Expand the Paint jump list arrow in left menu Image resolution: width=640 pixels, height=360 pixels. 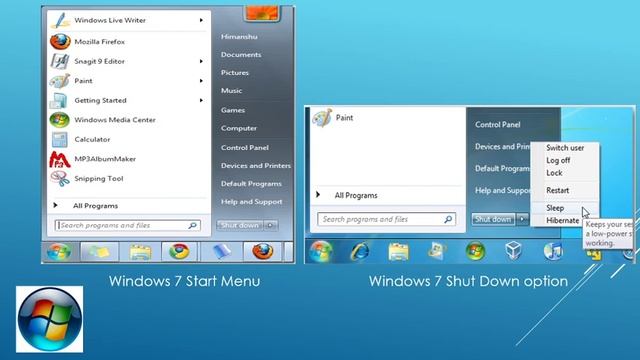pos(201,81)
